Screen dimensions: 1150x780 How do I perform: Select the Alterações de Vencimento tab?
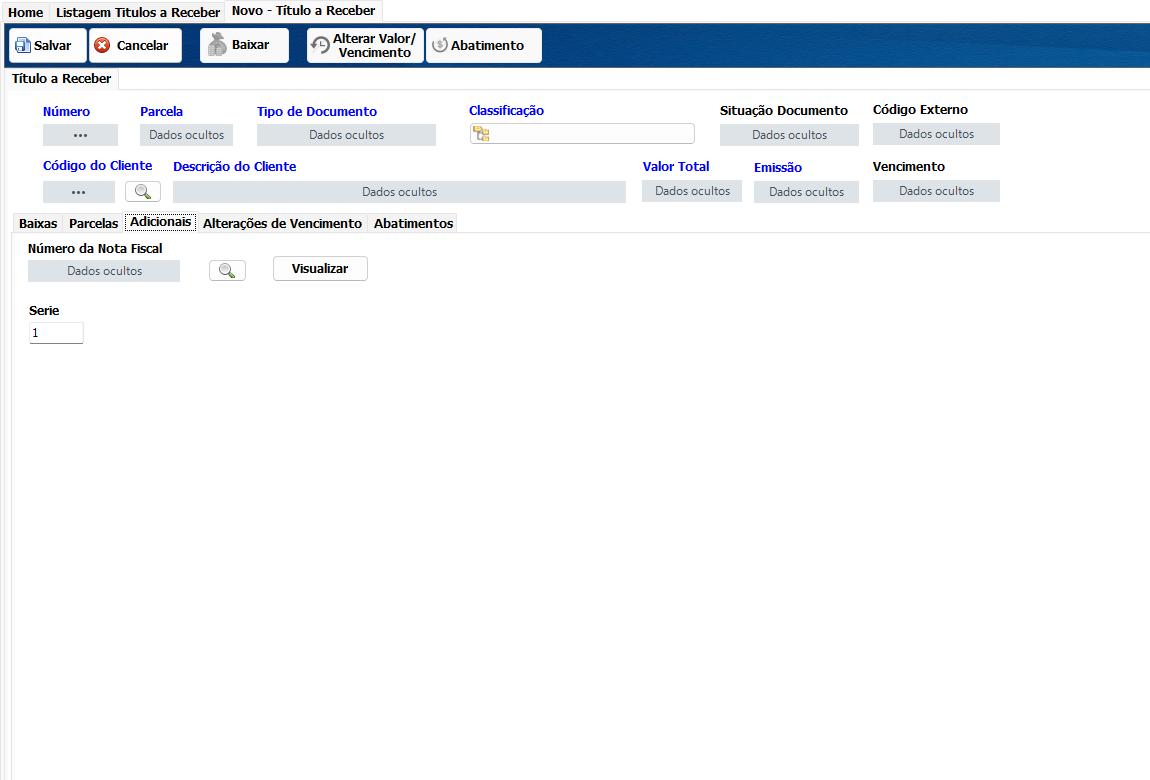point(282,224)
